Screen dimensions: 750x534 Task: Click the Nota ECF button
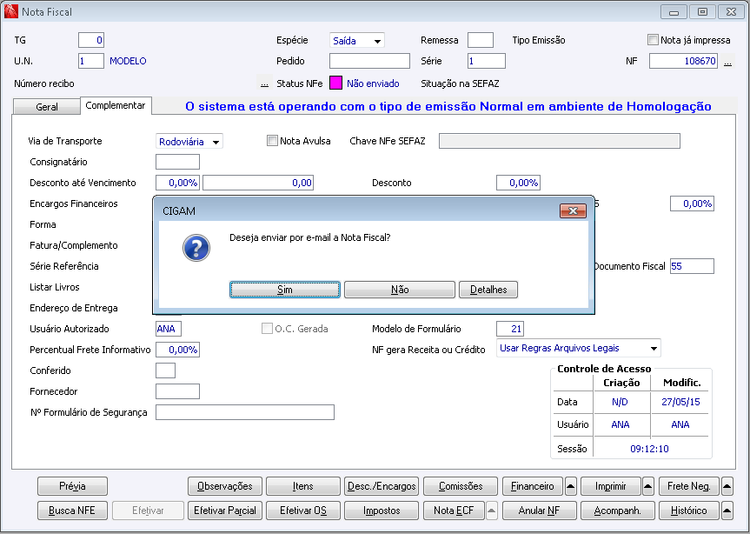click(453, 511)
